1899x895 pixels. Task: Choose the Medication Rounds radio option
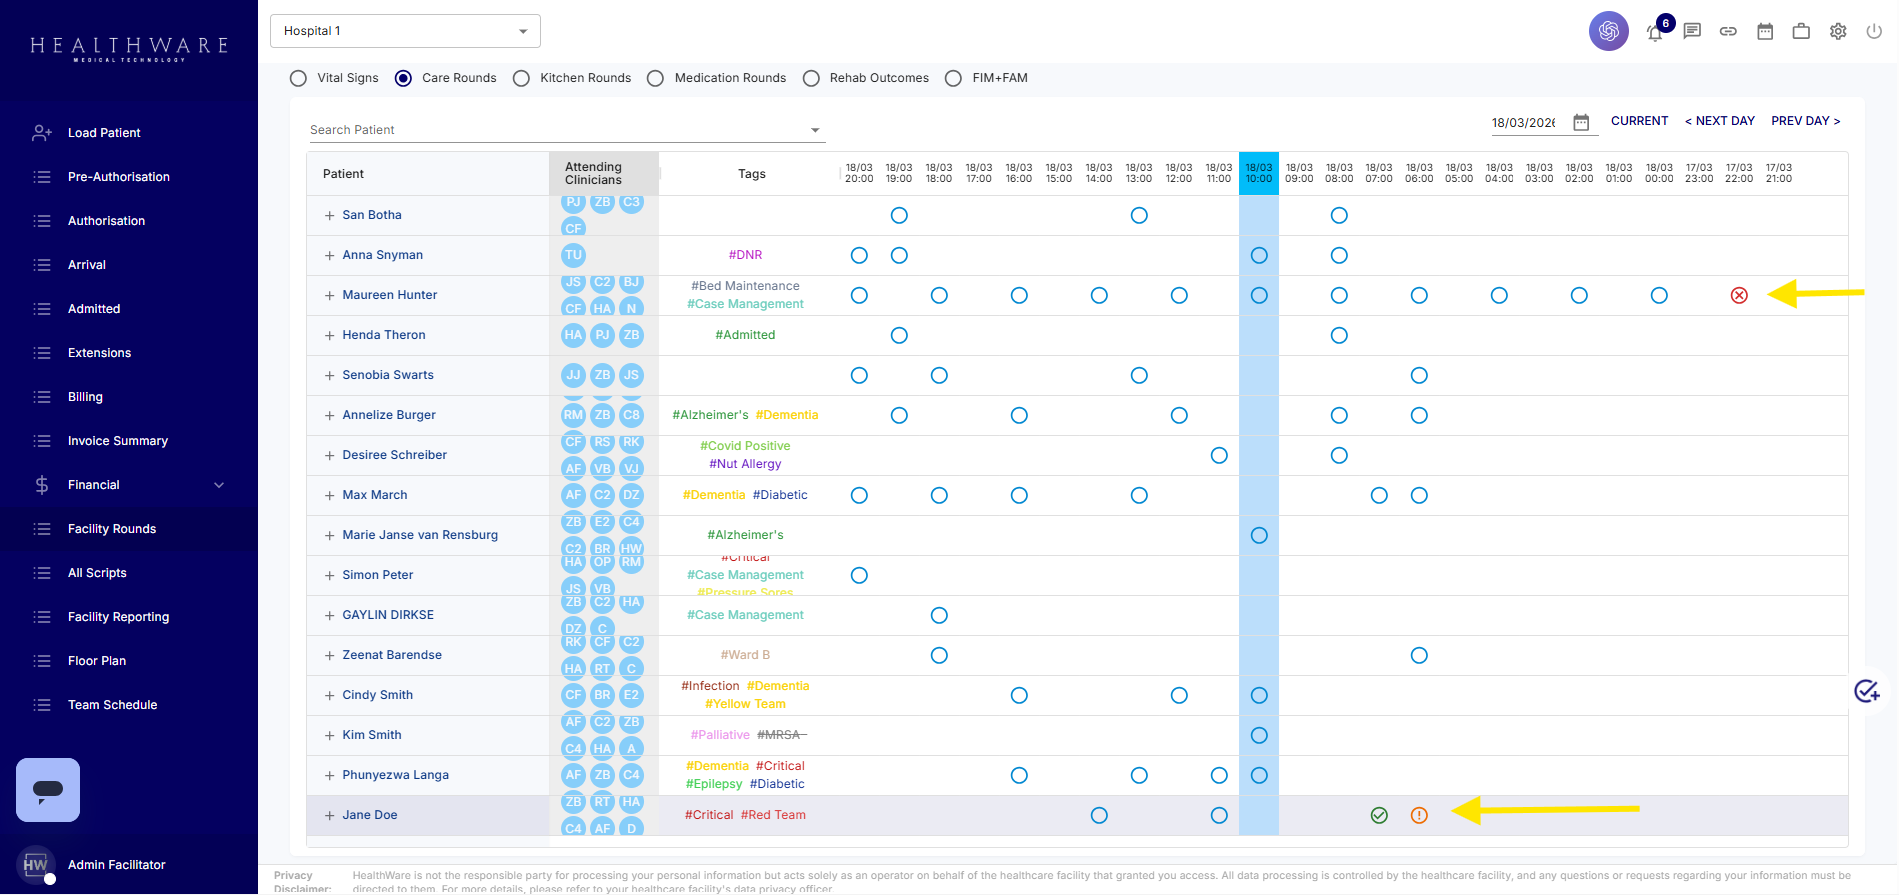coord(655,78)
